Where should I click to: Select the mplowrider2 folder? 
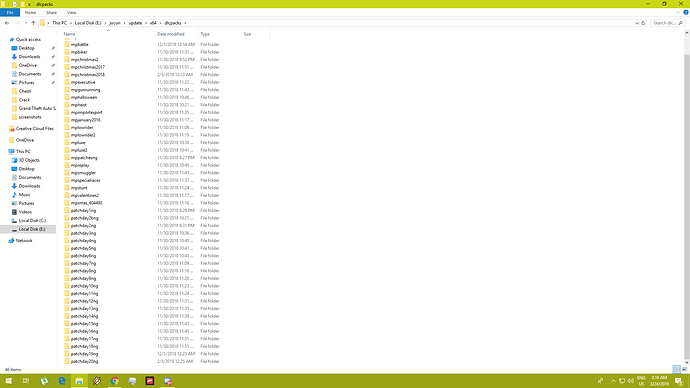point(83,135)
